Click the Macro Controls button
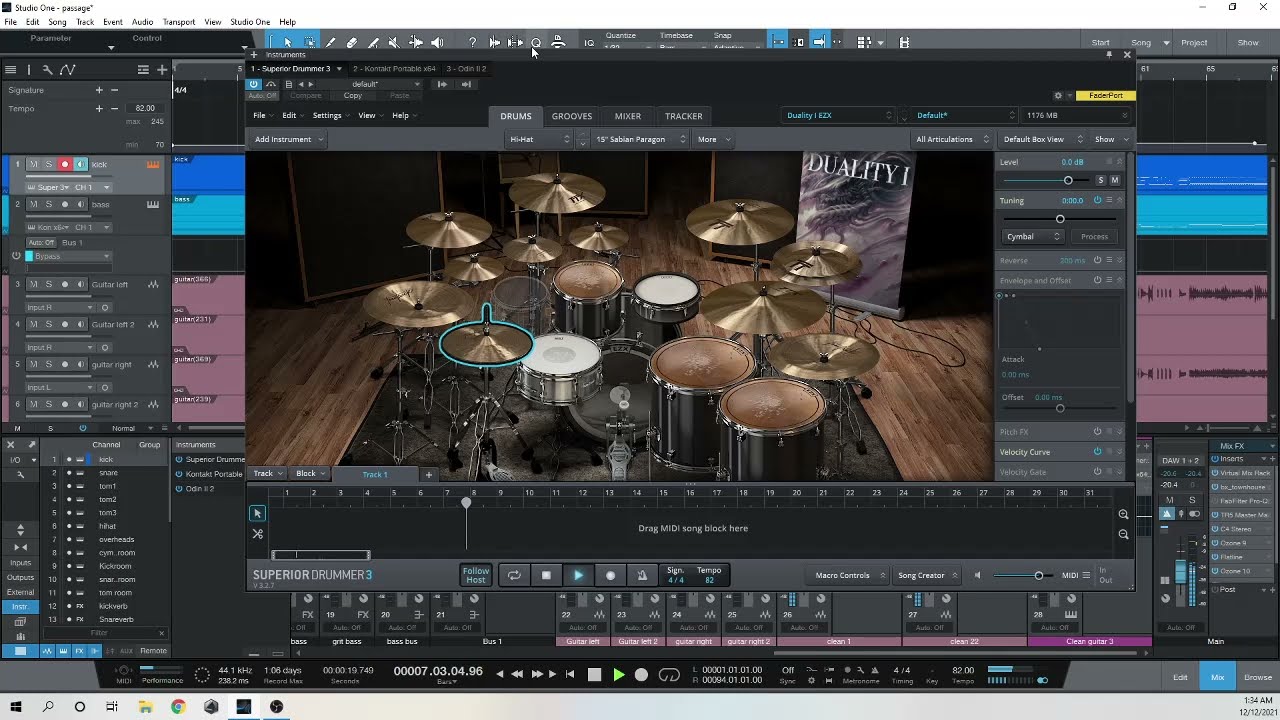This screenshot has width=1280, height=720. click(x=848, y=575)
